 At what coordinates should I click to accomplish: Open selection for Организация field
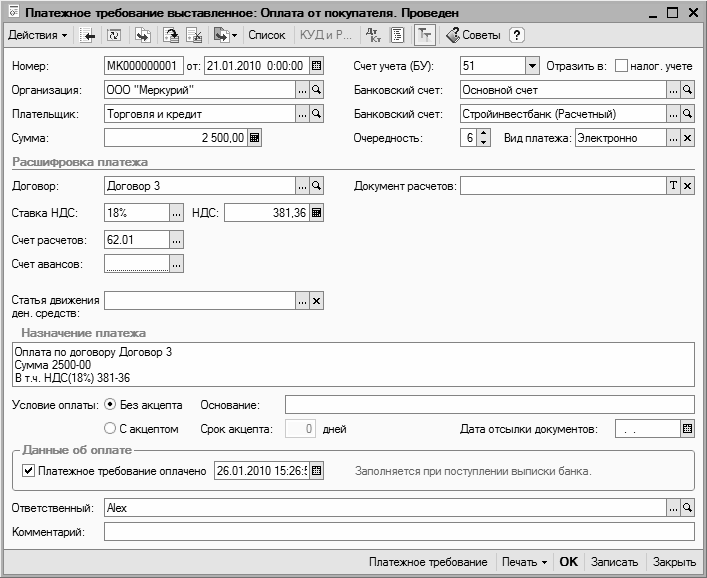pyautogui.click(x=302, y=90)
